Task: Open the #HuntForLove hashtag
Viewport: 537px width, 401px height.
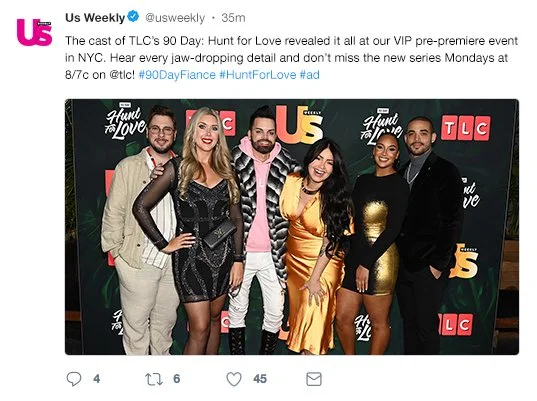Action: (x=258, y=75)
